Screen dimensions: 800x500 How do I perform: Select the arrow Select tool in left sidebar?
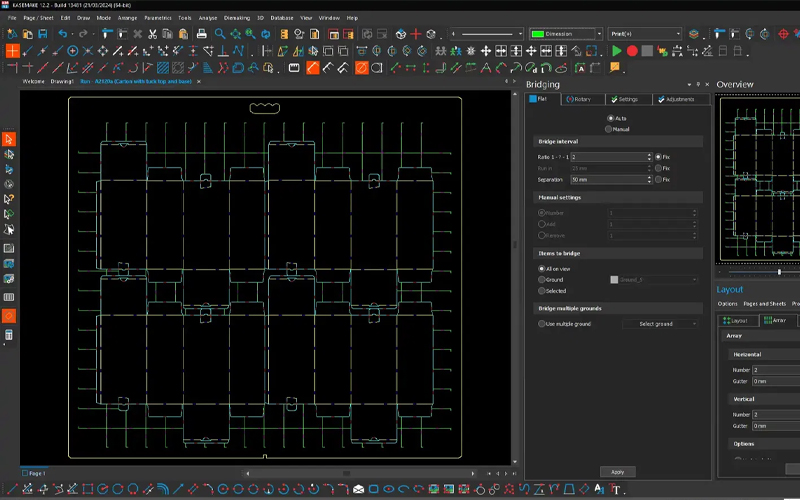(9, 140)
